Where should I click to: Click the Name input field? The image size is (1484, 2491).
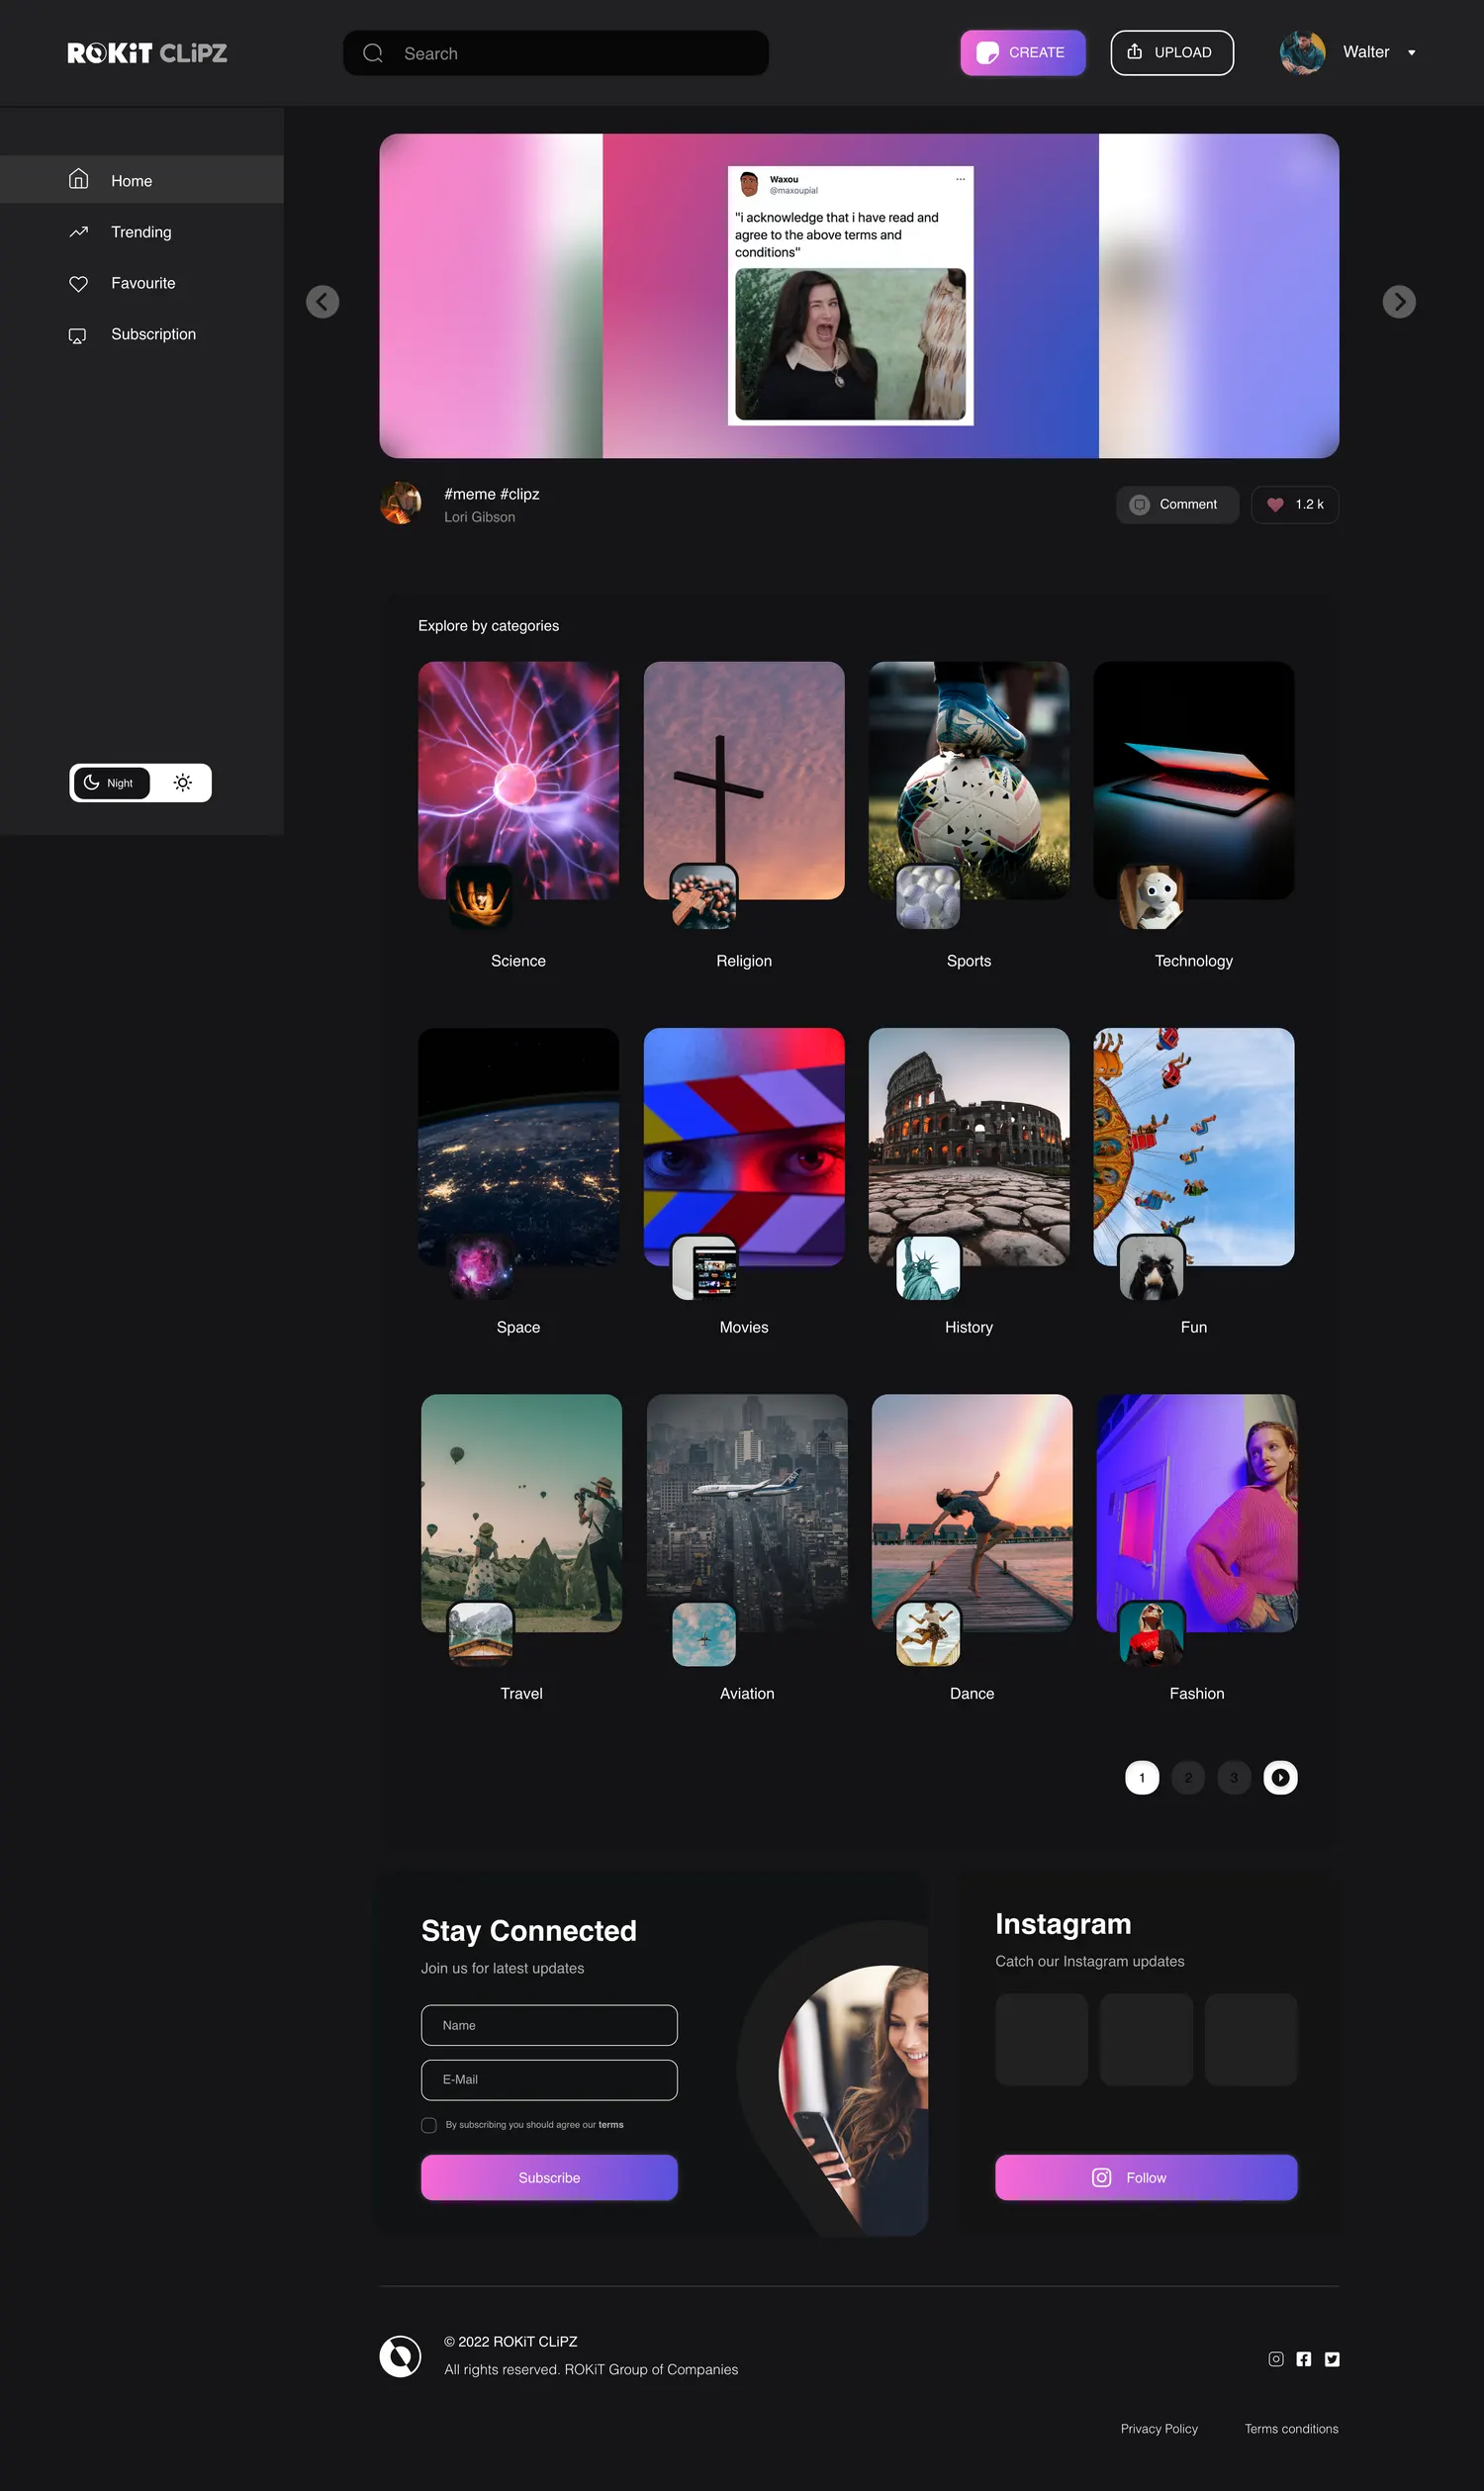coord(549,2025)
